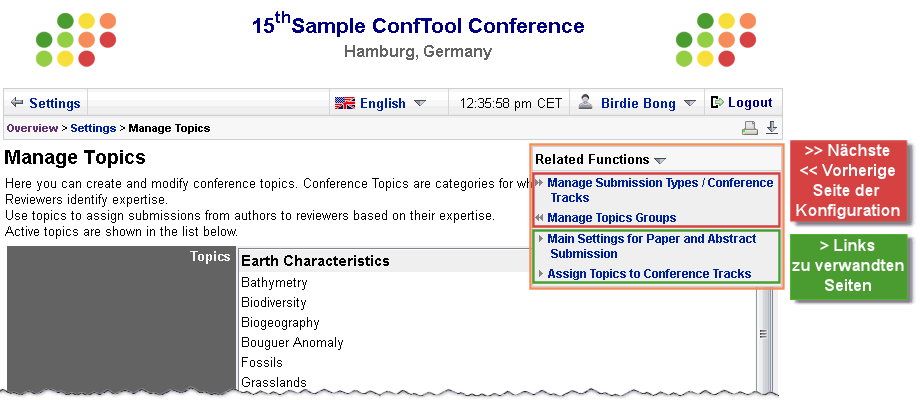The width and height of the screenshot is (920, 400).
Task: Click the right ConfTool dotted logo
Action: [716, 39]
